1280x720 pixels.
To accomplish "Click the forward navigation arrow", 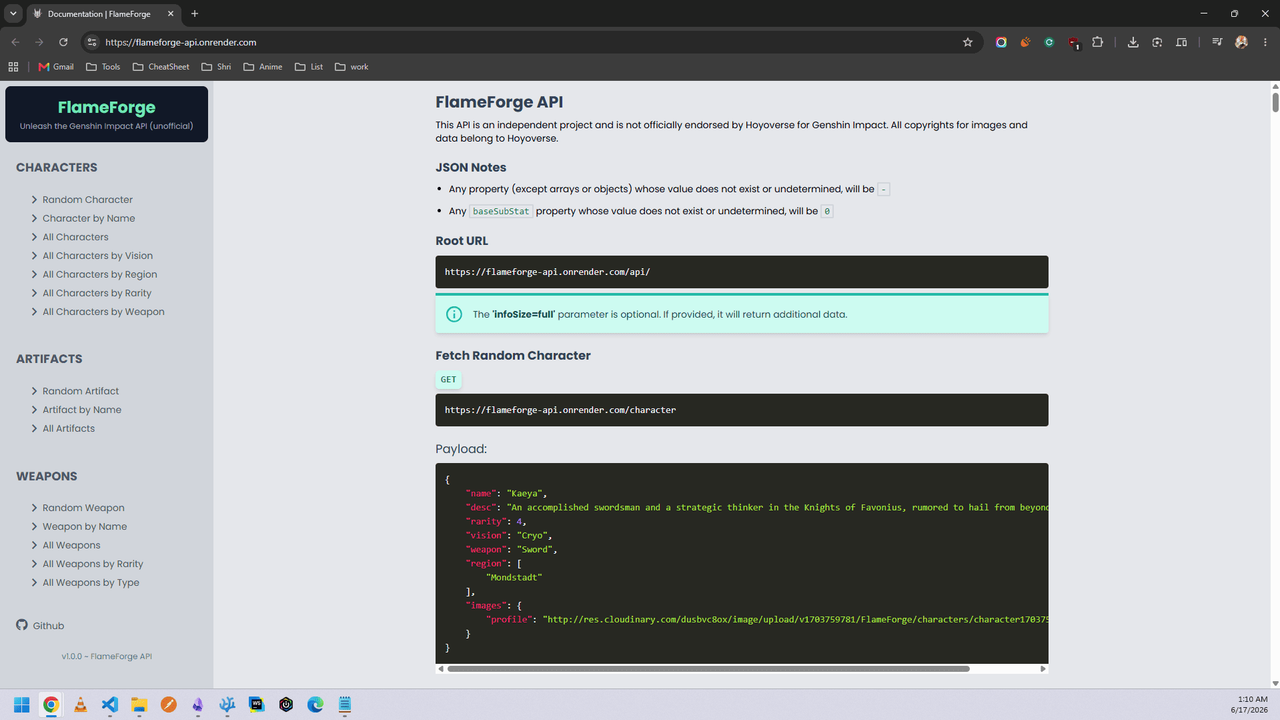I will [x=39, y=42].
